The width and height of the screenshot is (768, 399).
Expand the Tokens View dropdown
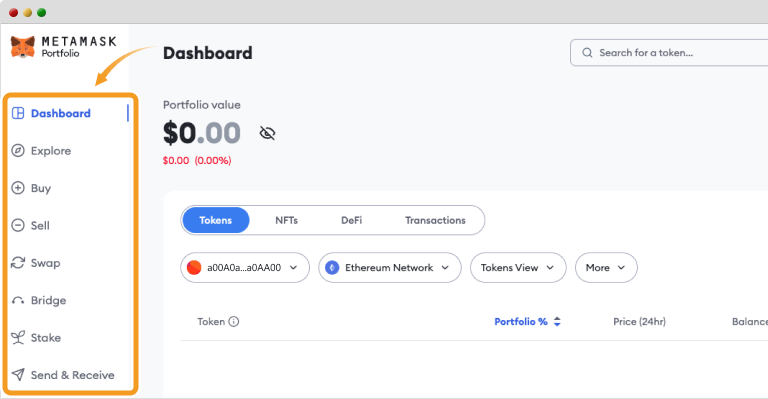pos(518,267)
